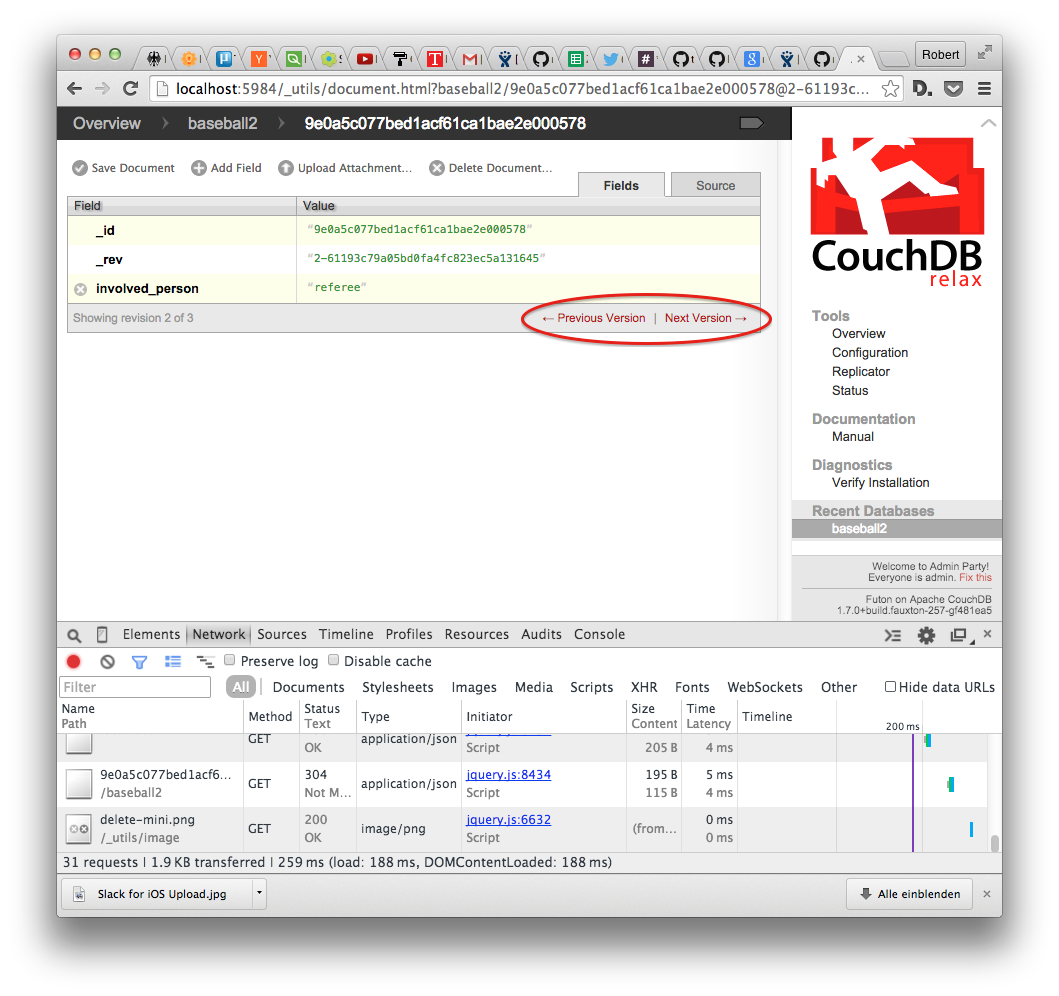Click Upload Attachment
The width and height of the screenshot is (1059, 996).
(x=345, y=167)
